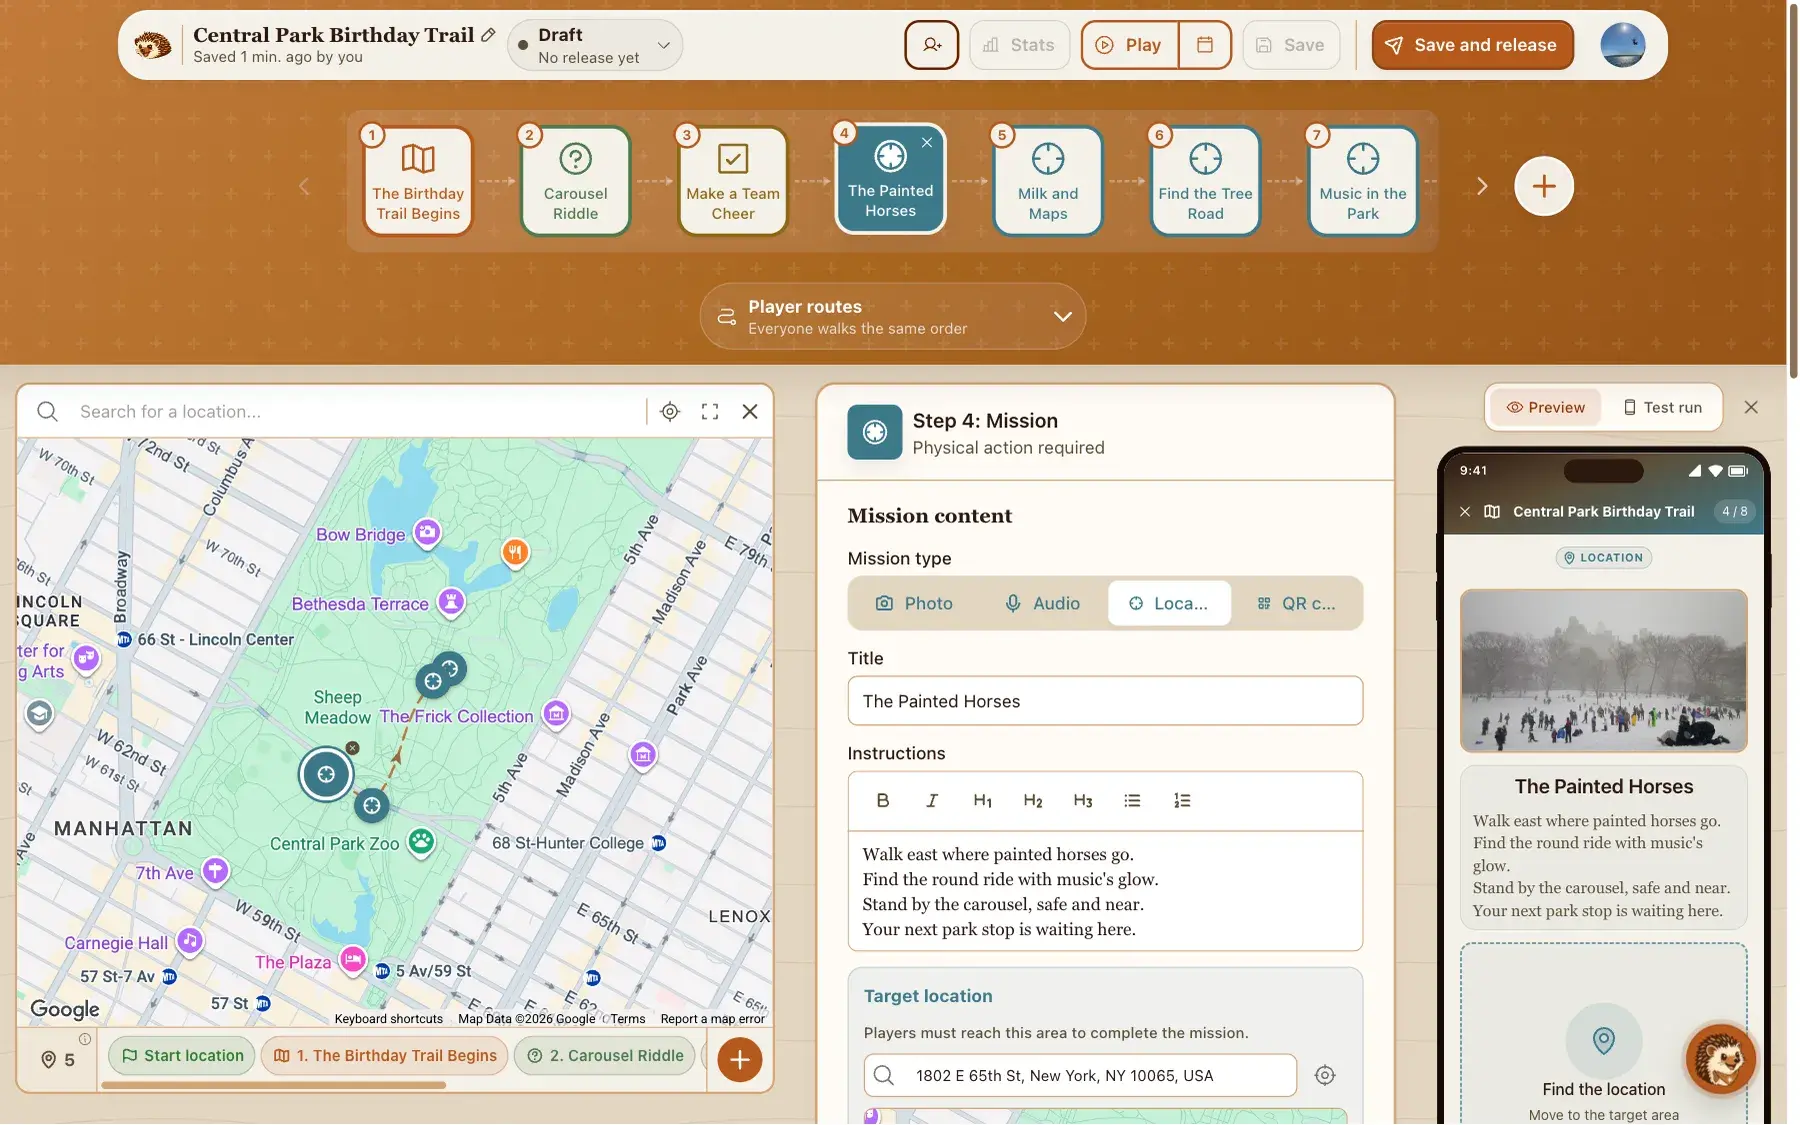This screenshot has width=1800, height=1125.
Task: Set Heading 2 style in the editor
Action: coord(1032,801)
